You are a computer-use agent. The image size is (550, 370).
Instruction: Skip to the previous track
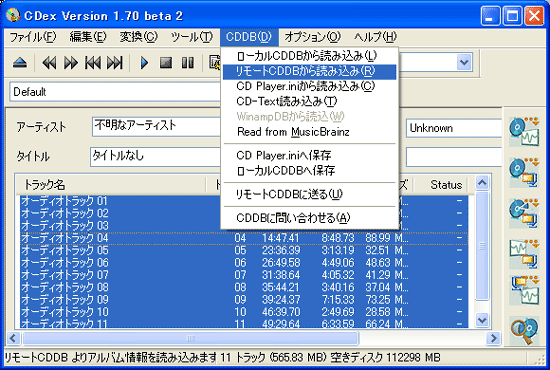pyautogui.click(x=93, y=63)
